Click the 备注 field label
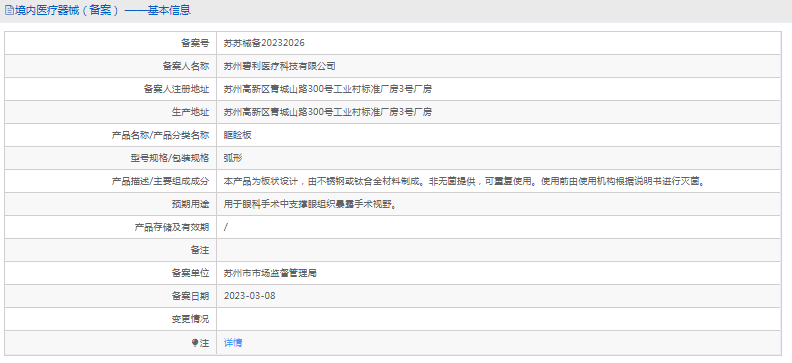Image resolution: width=792 pixels, height=363 pixels. [200, 250]
